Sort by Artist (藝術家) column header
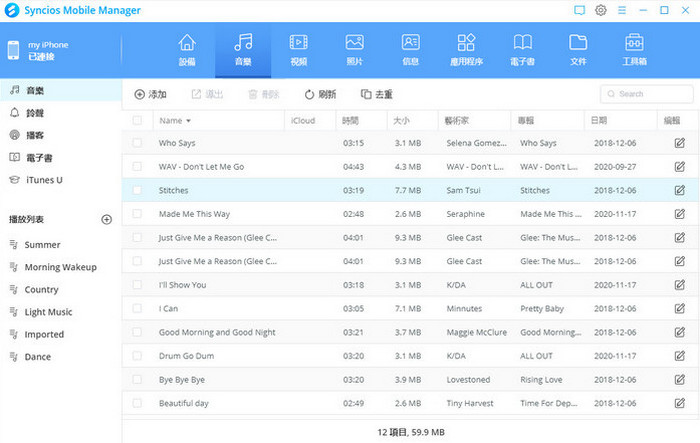This screenshot has height=443, width=700. tap(475, 121)
